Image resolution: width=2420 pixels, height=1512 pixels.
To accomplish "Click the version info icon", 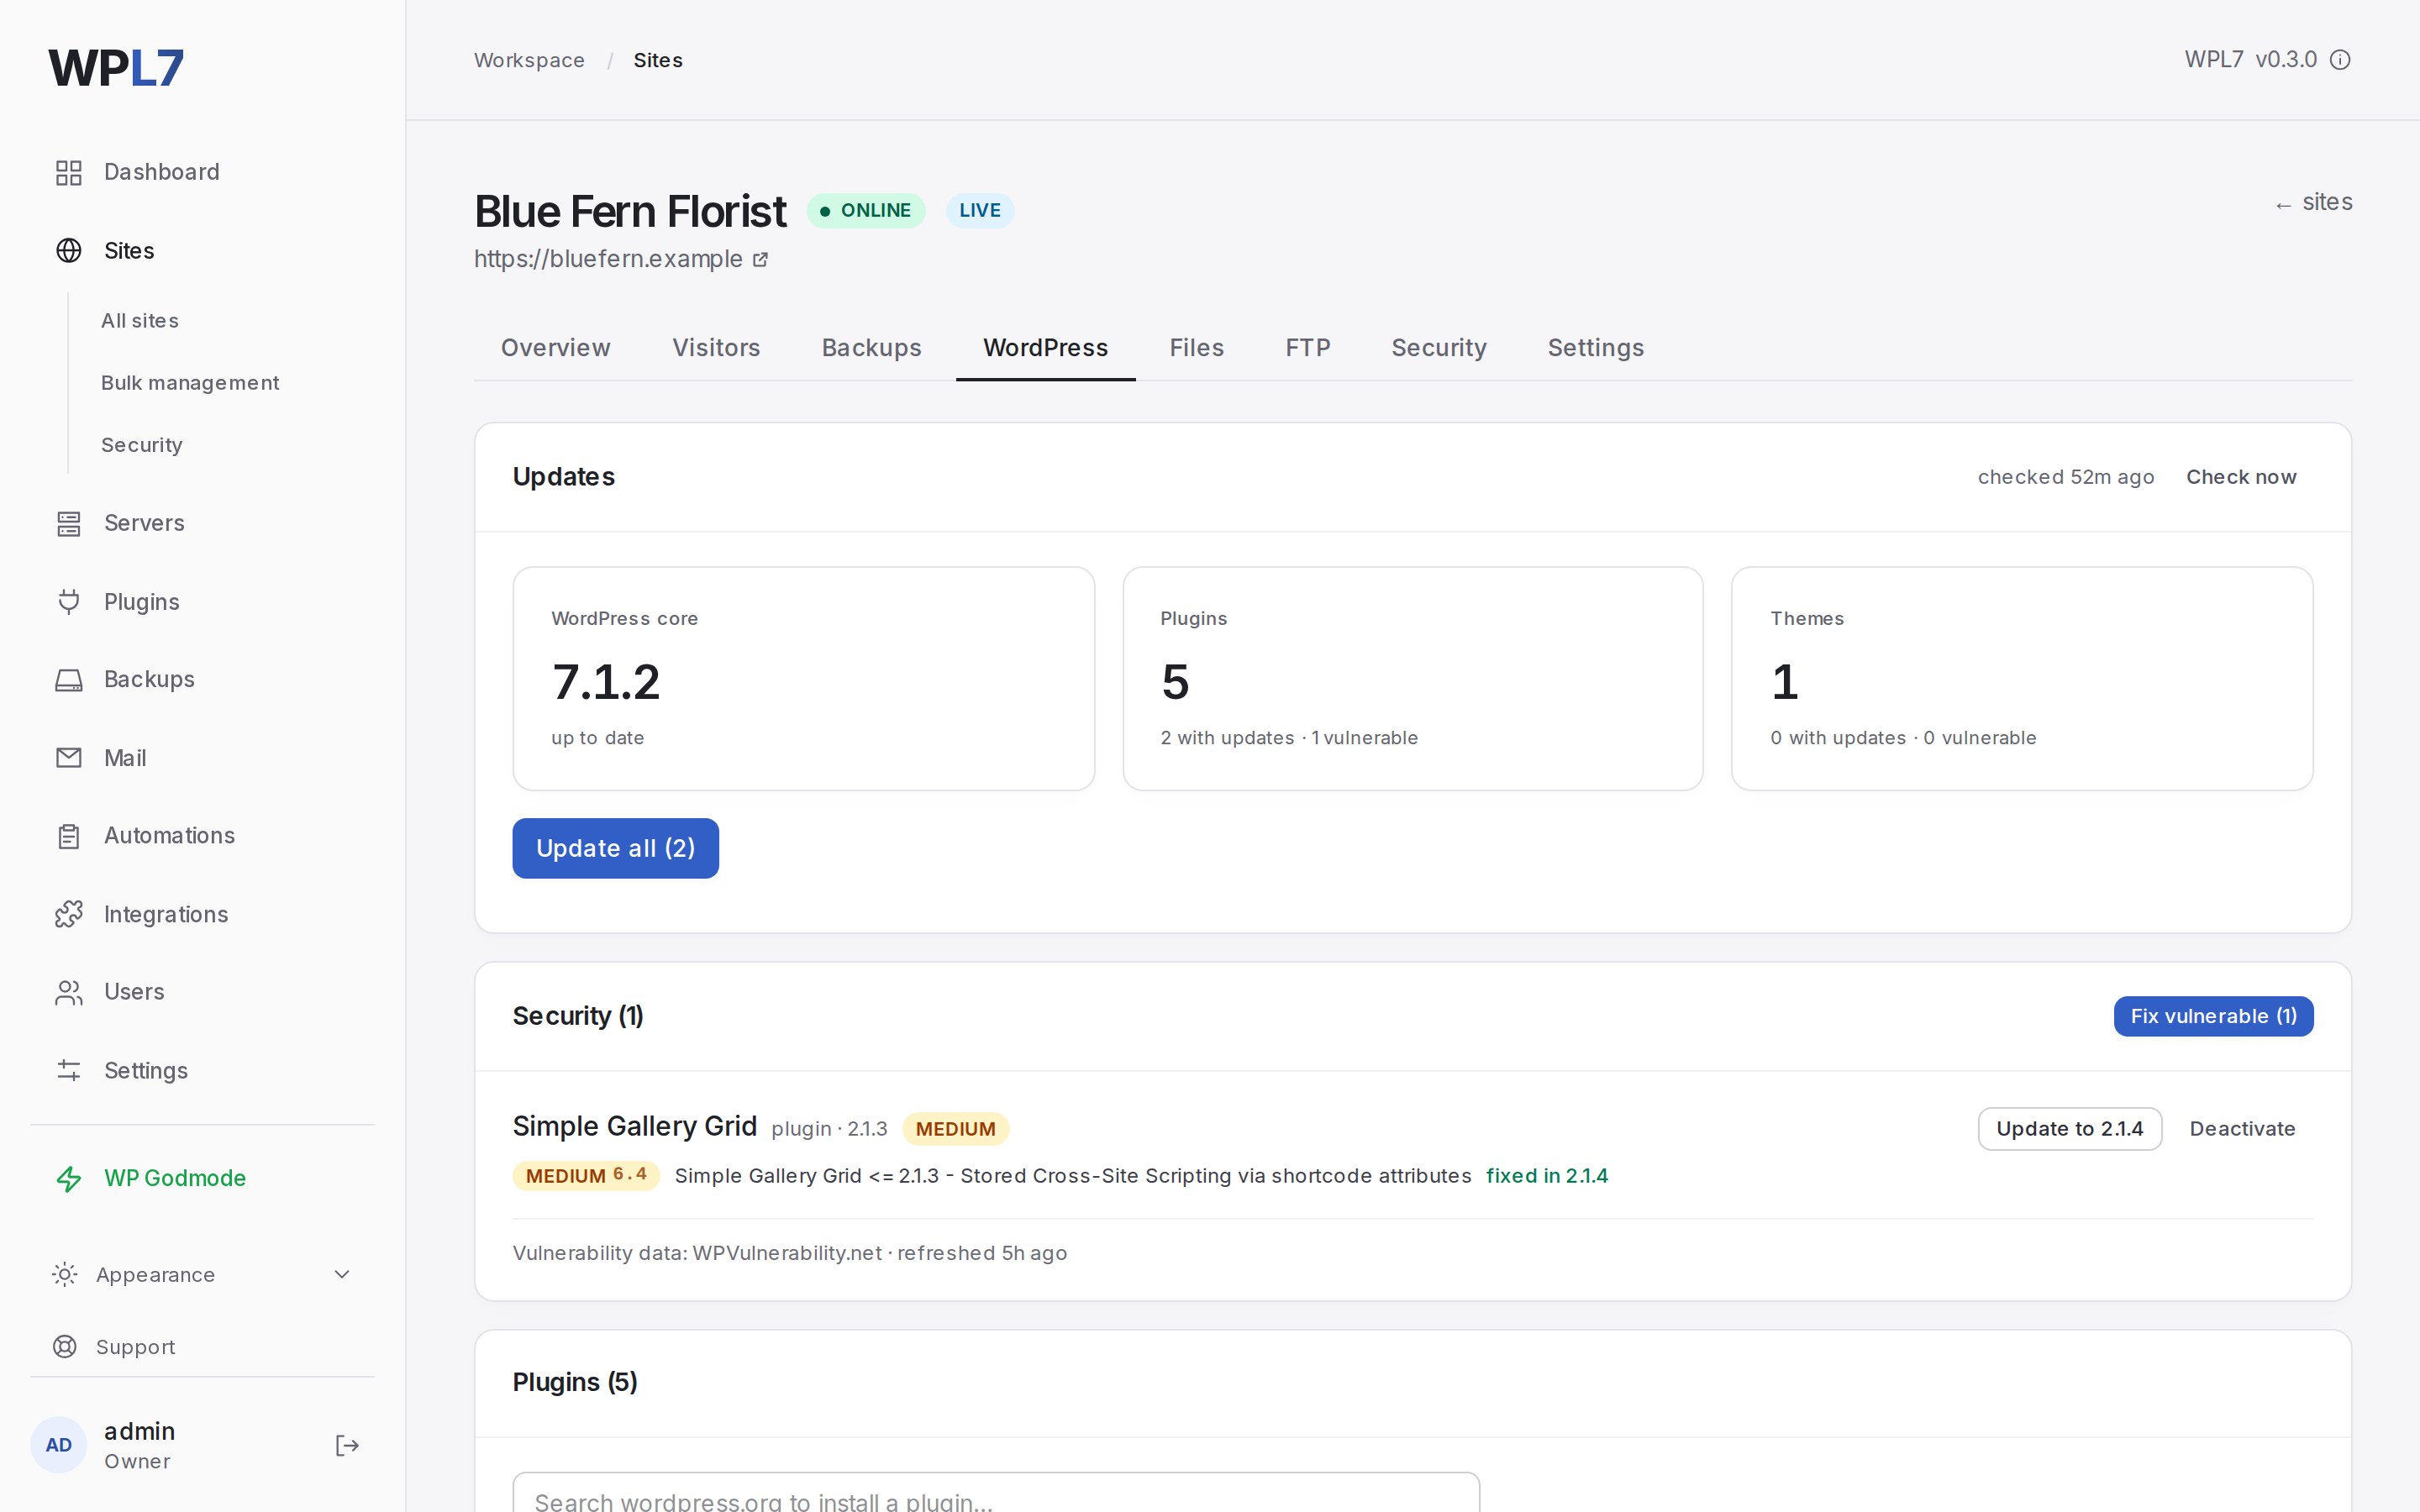I will (x=2340, y=60).
